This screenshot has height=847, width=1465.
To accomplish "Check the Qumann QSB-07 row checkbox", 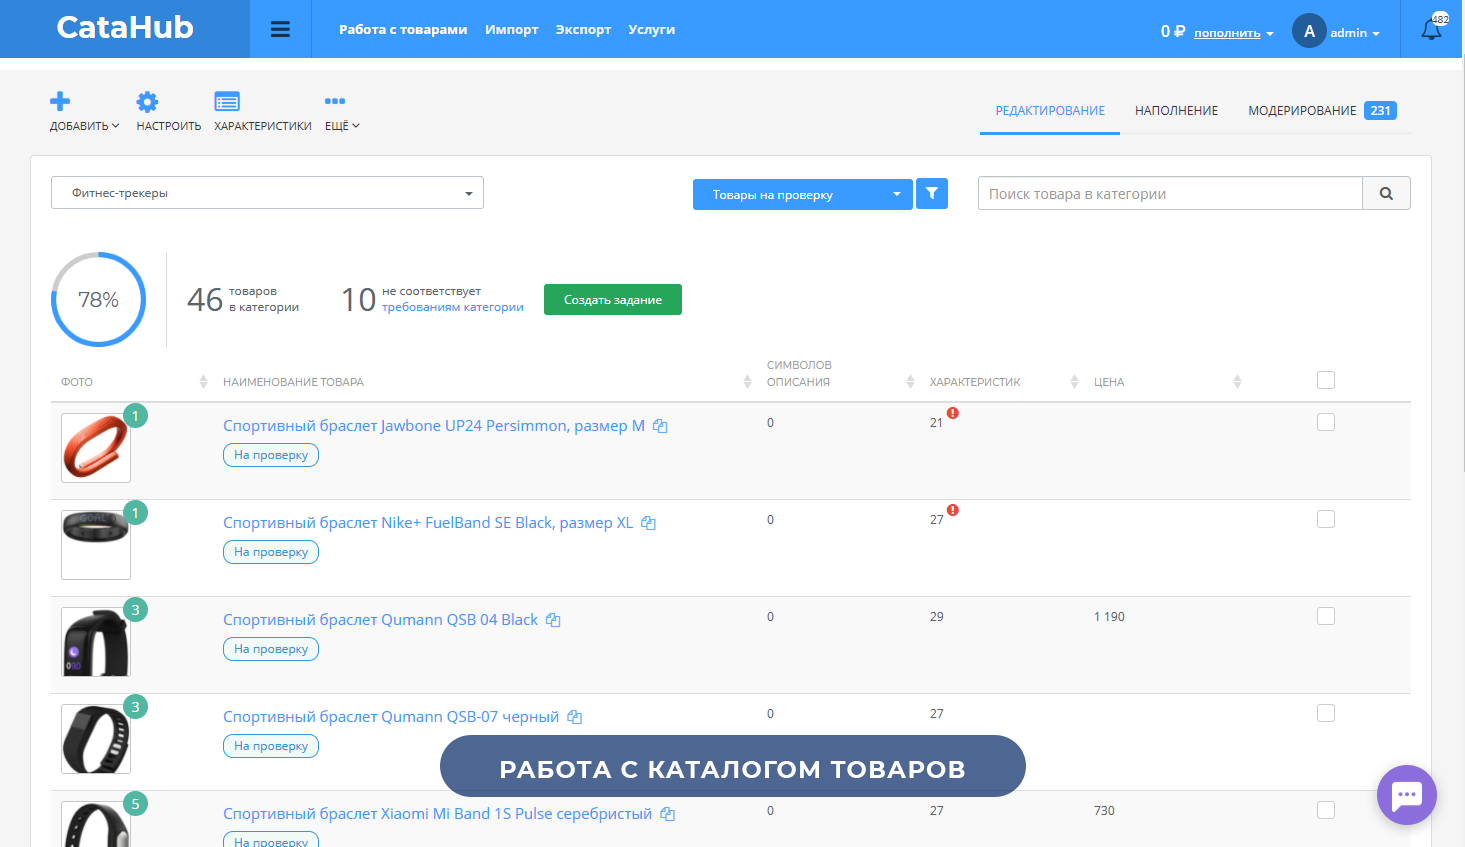I will pos(1326,713).
